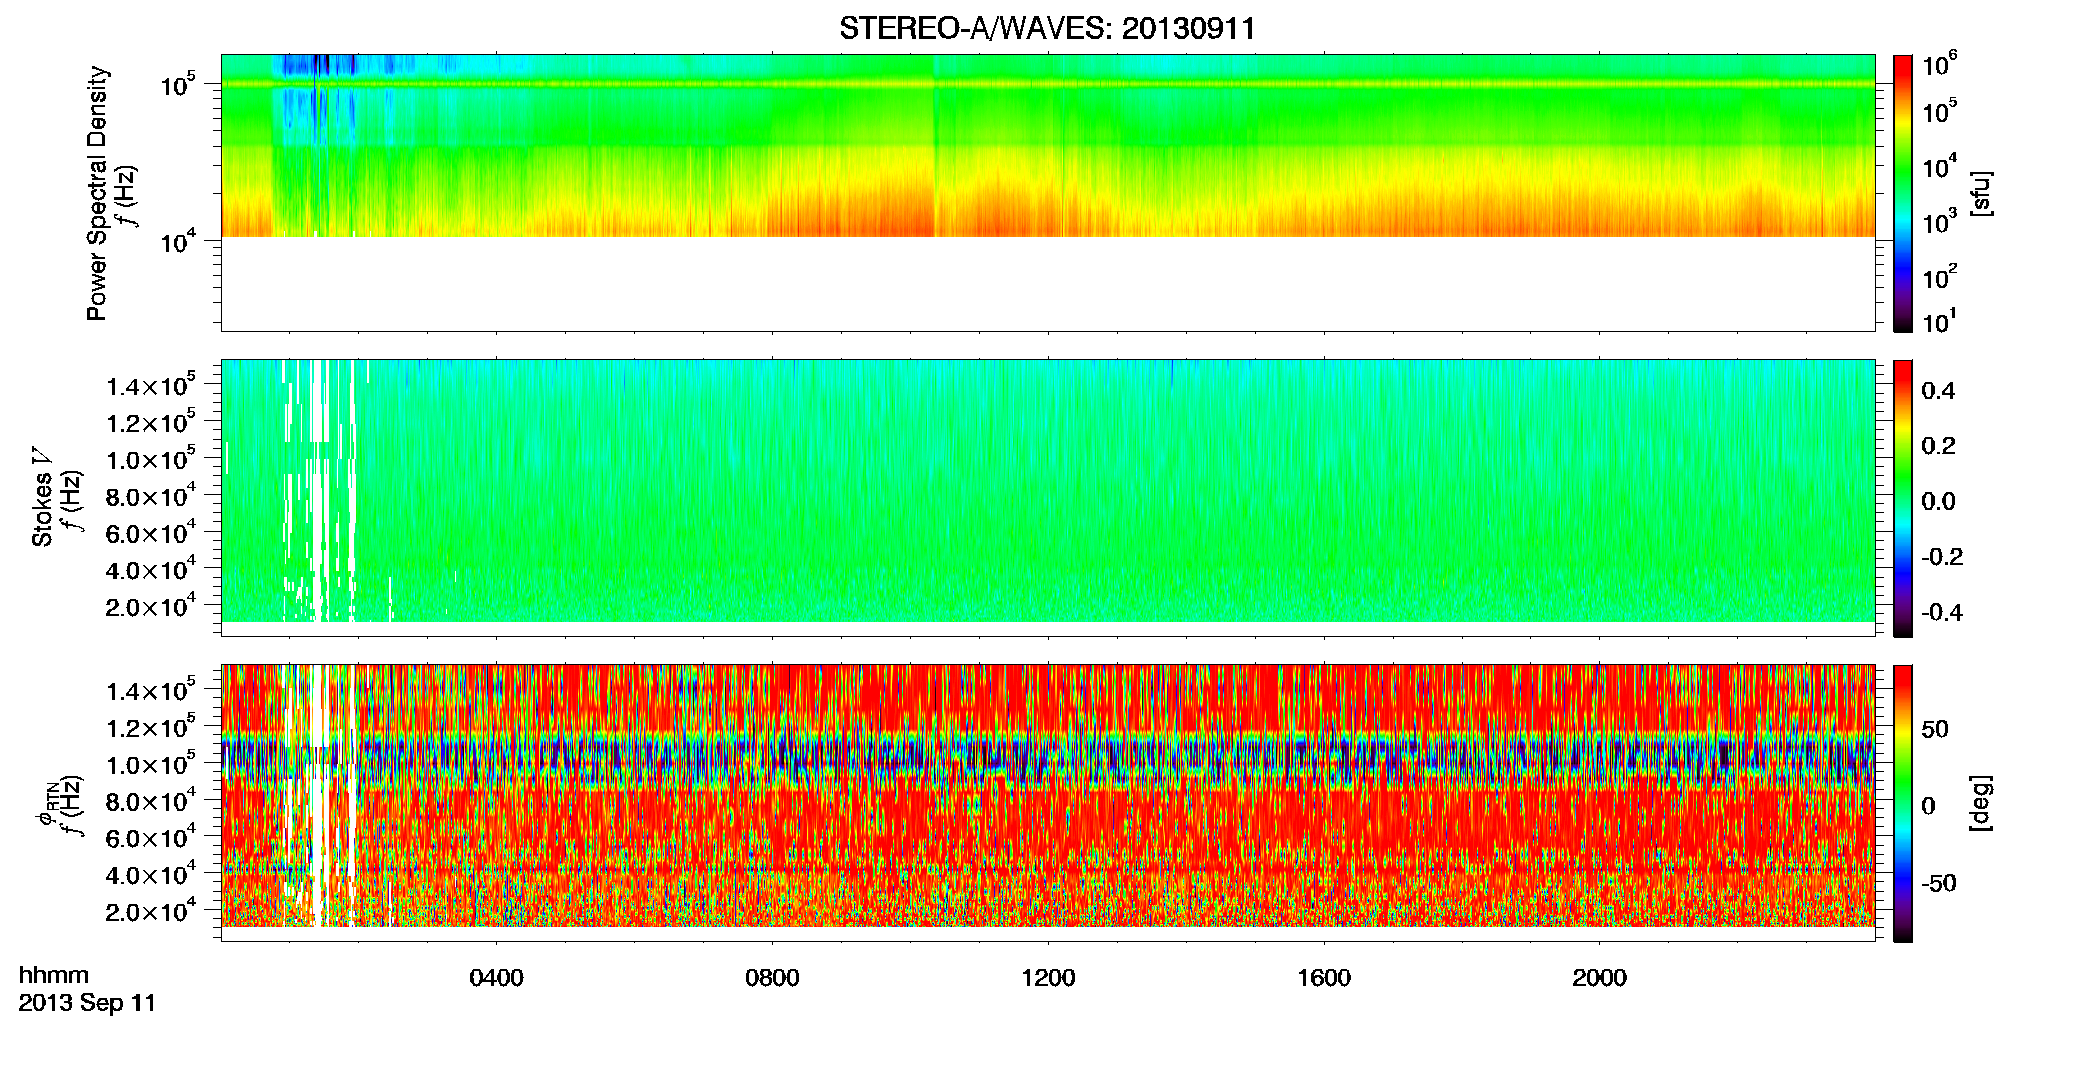Click the blue band in the phi RTN spectrogram
The height and width of the screenshot is (1080, 2096).
1047,762
